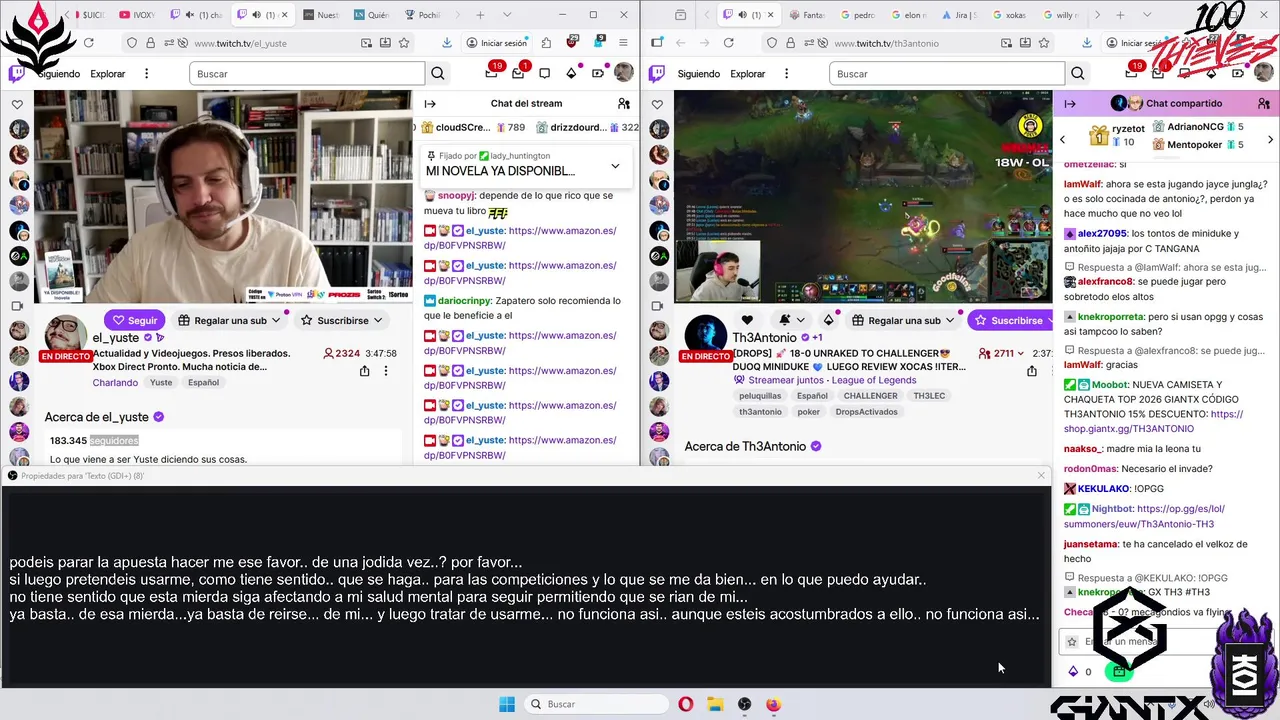Viewport: 1280px width, 720px height.
Task: Click el_yuste profile avatar EN DIRECTO
Action: [x=66, y=337]
